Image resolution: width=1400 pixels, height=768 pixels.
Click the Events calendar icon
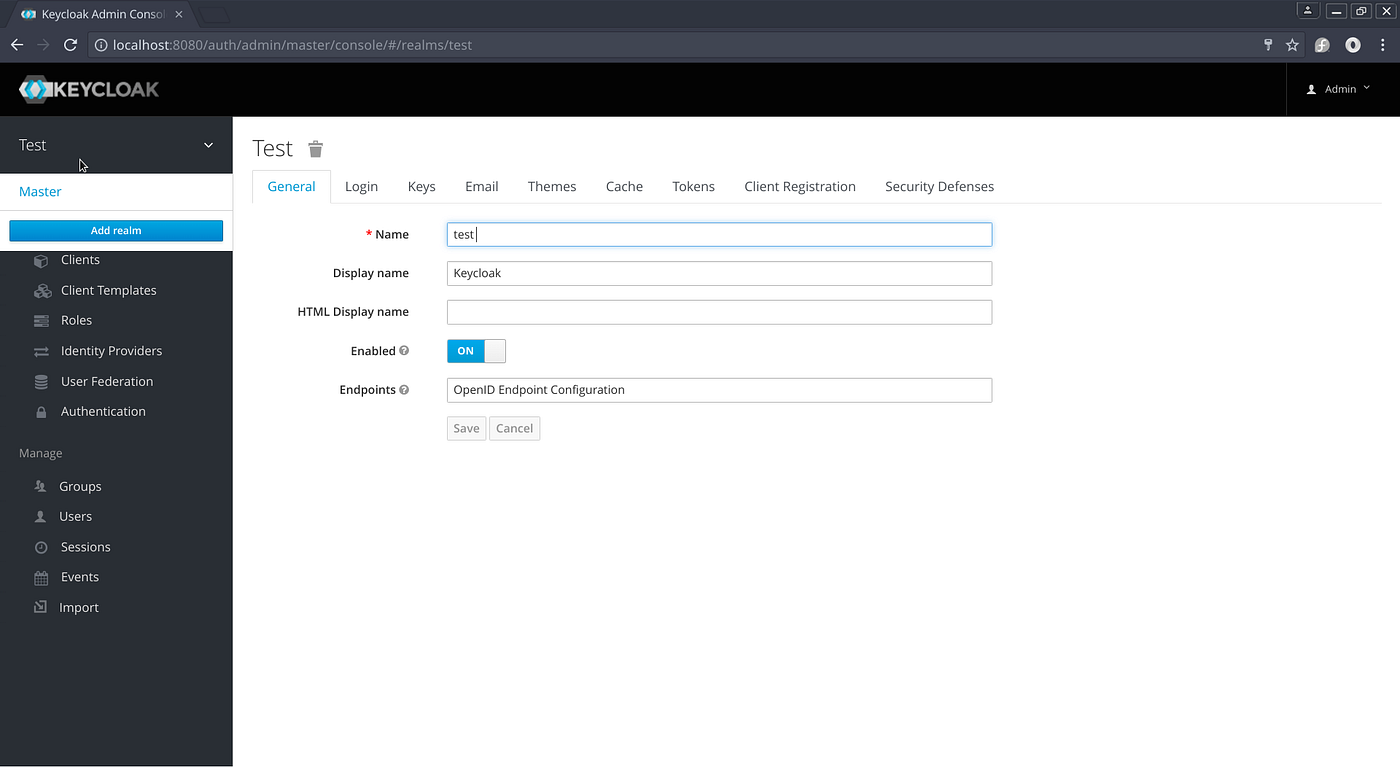click(x=40, y=577)
